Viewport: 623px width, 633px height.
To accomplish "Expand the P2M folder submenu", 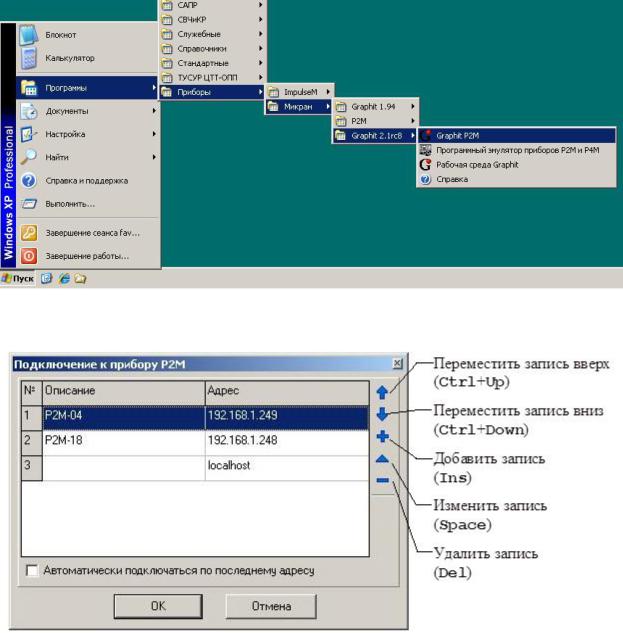I will tap(375, 121).
